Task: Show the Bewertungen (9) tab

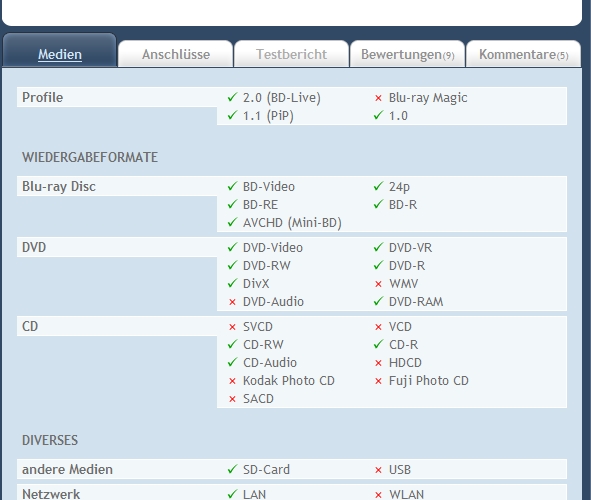Action: tap(407, 54)
